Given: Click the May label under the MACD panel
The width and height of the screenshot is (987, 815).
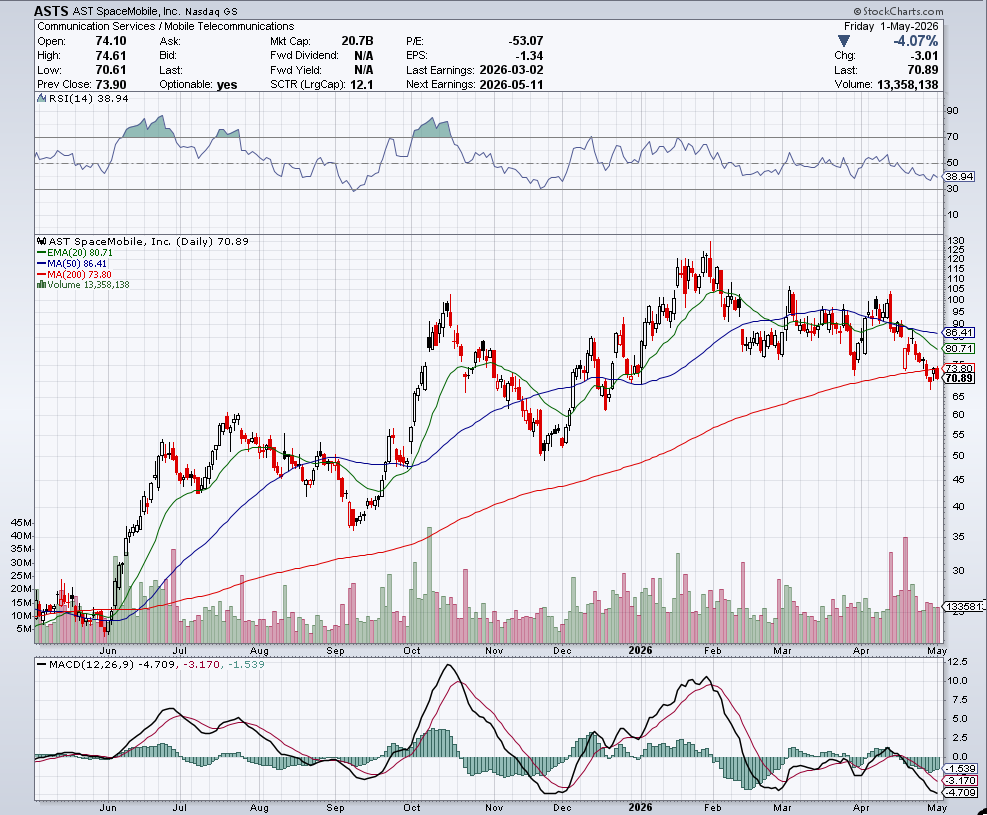Looking at the screenshot, I should click(x=937, y=807).
